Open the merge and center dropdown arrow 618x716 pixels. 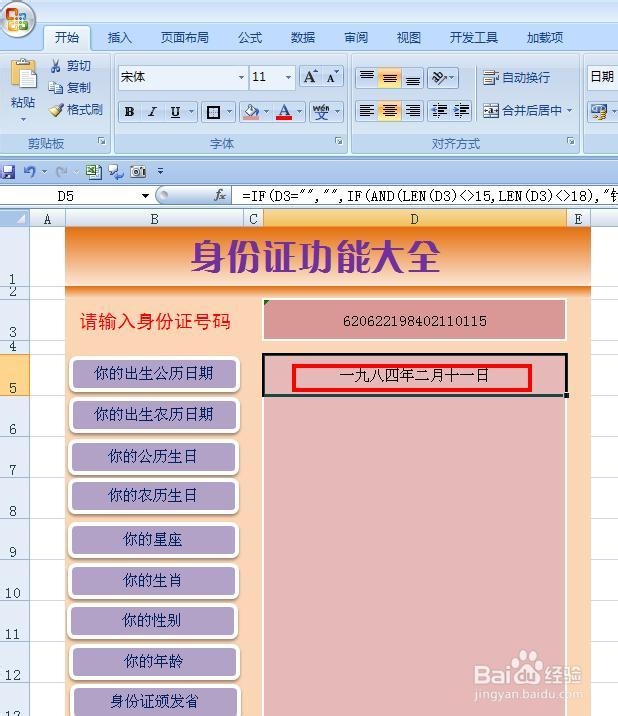(x=569, y=111)
